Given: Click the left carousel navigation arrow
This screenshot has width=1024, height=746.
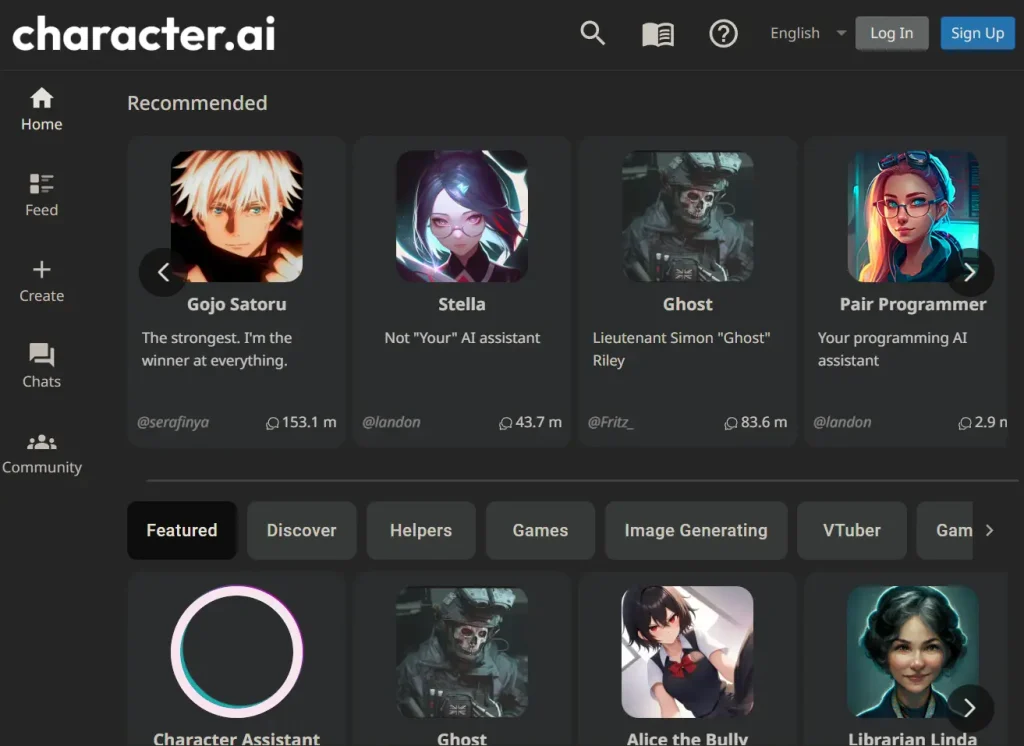Looking at the screenshot, I should [x=163, y=272].
